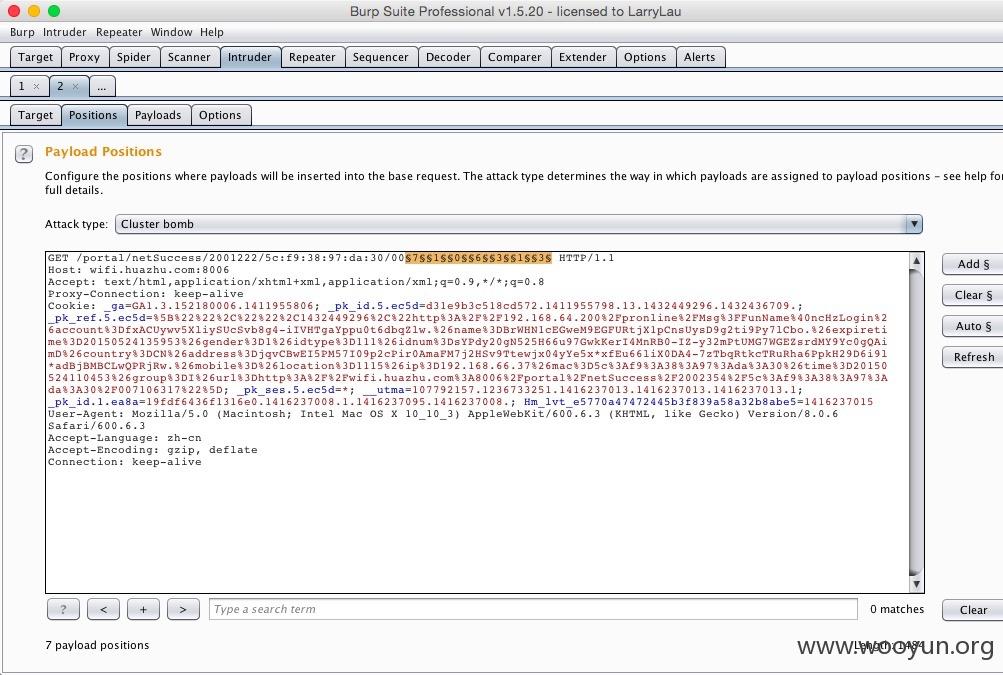
Task: Click the green zoom window button
Action: 54,11
